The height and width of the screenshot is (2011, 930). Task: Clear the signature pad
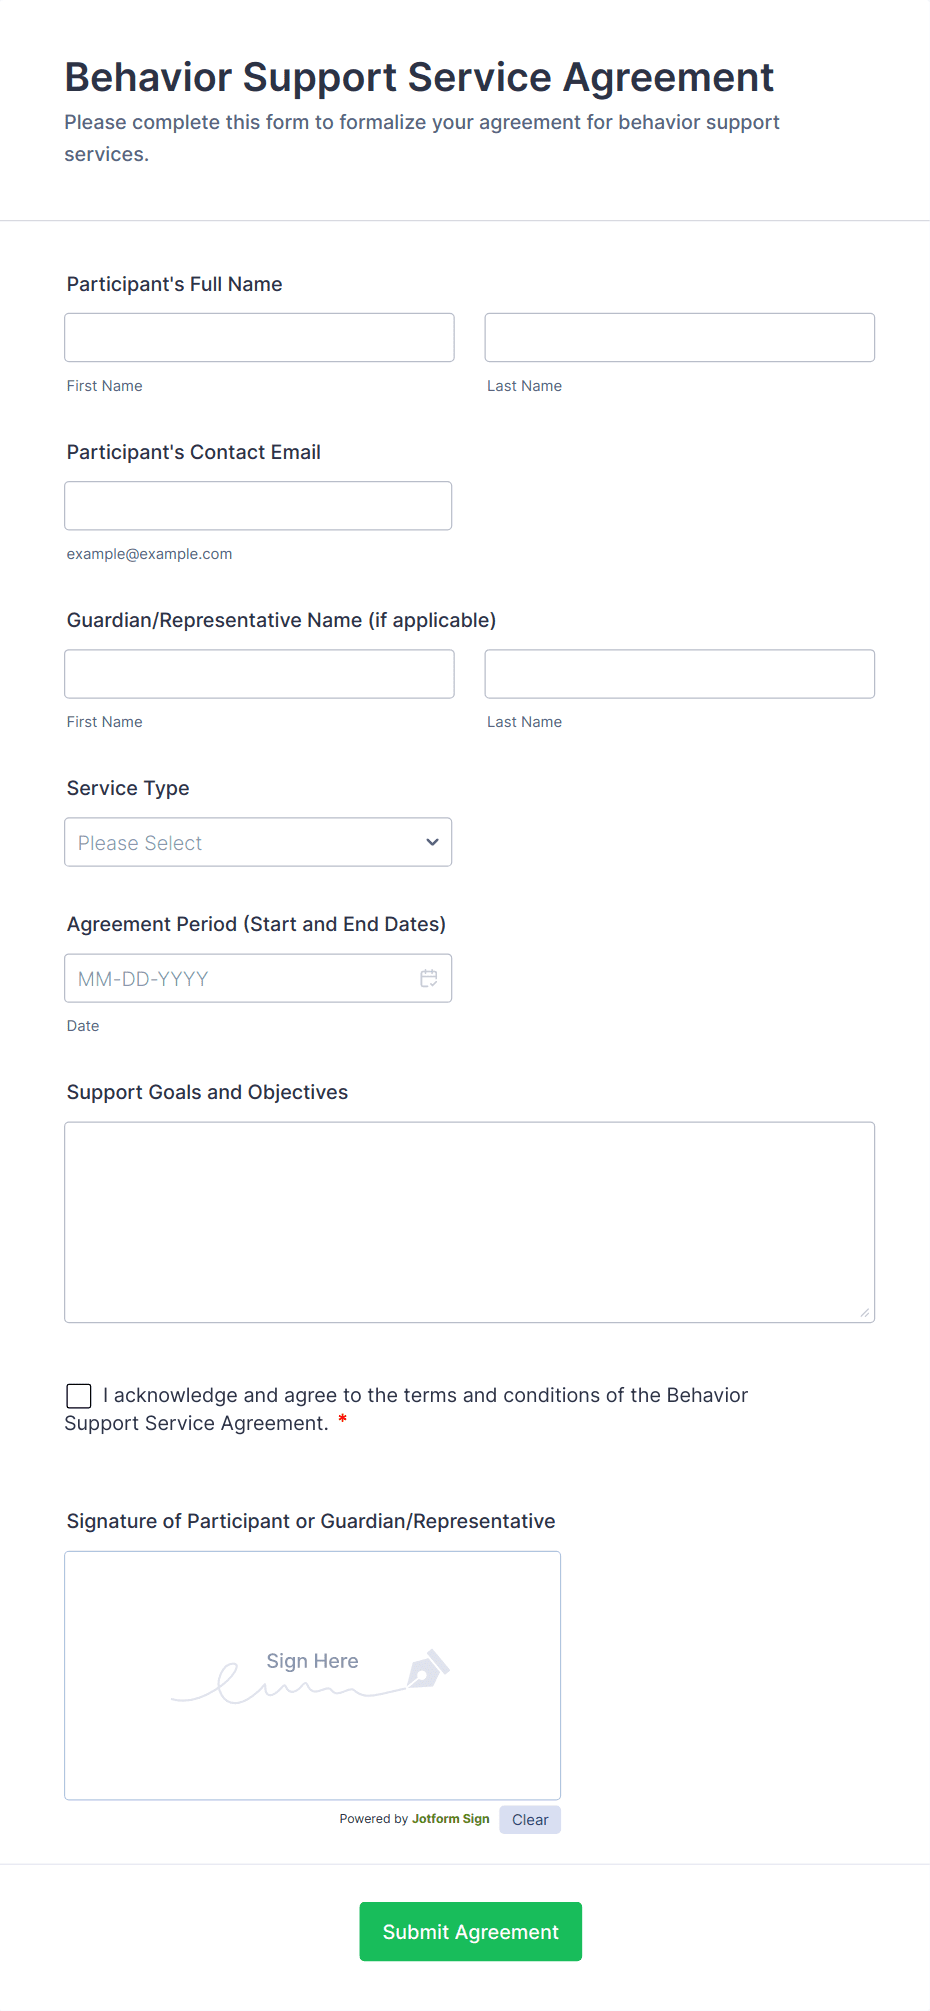pos(530,1819)
